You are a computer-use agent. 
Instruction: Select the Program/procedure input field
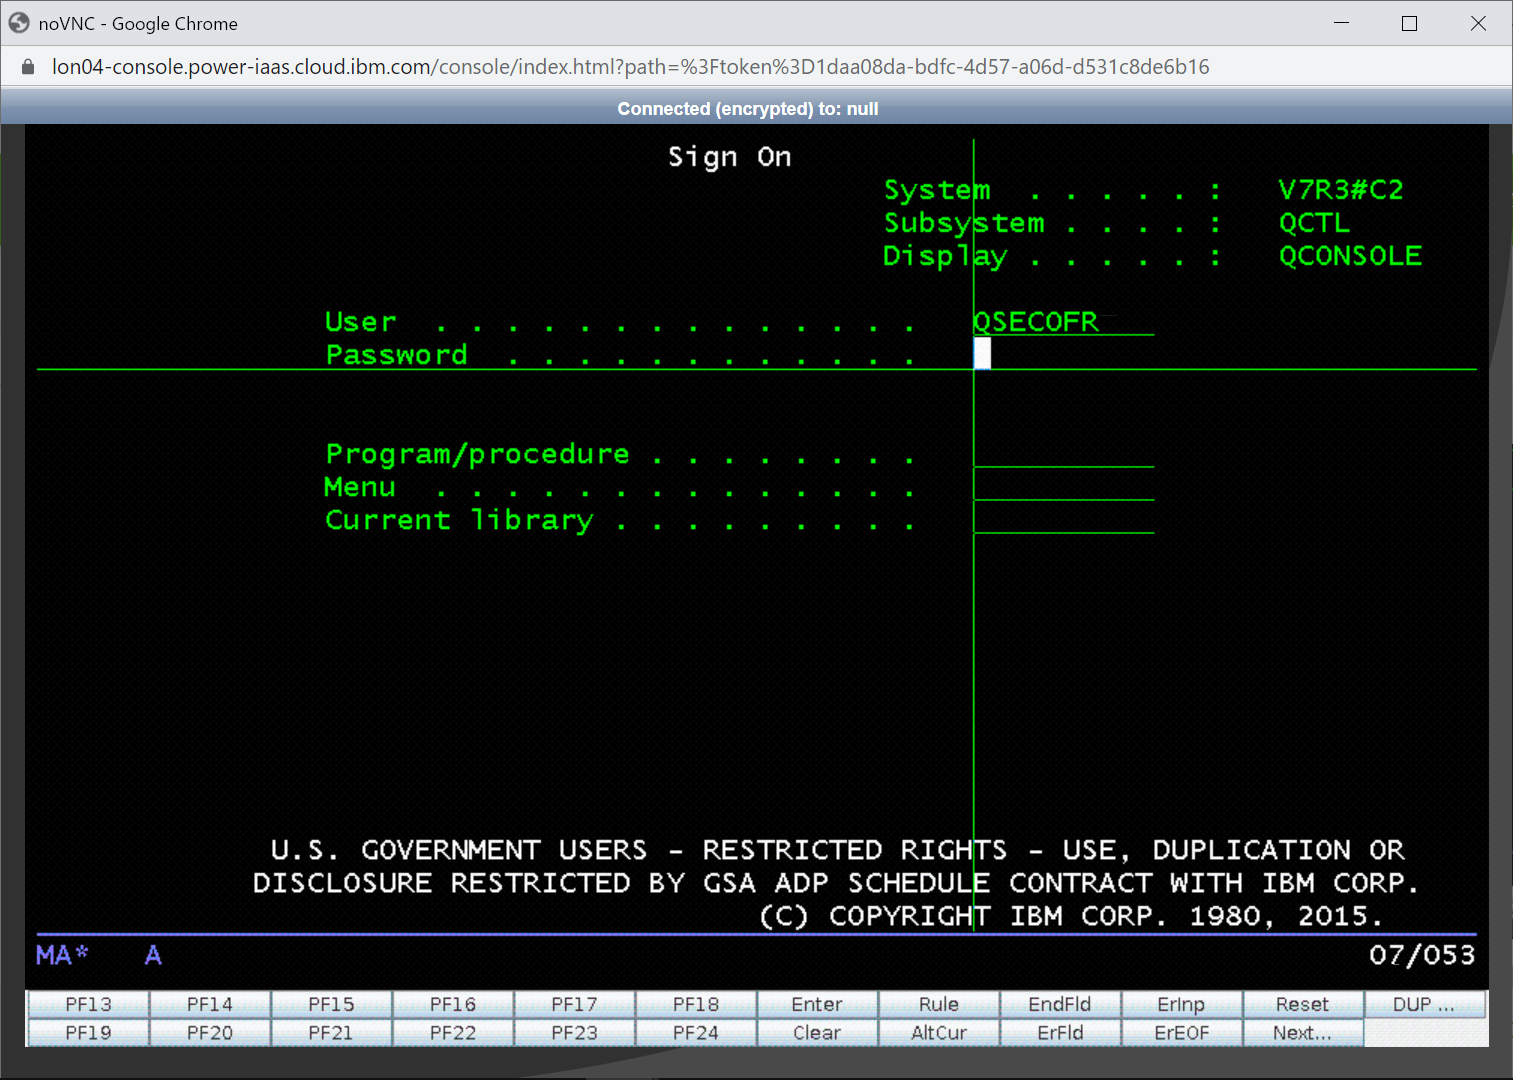[x=1064, y=453]
